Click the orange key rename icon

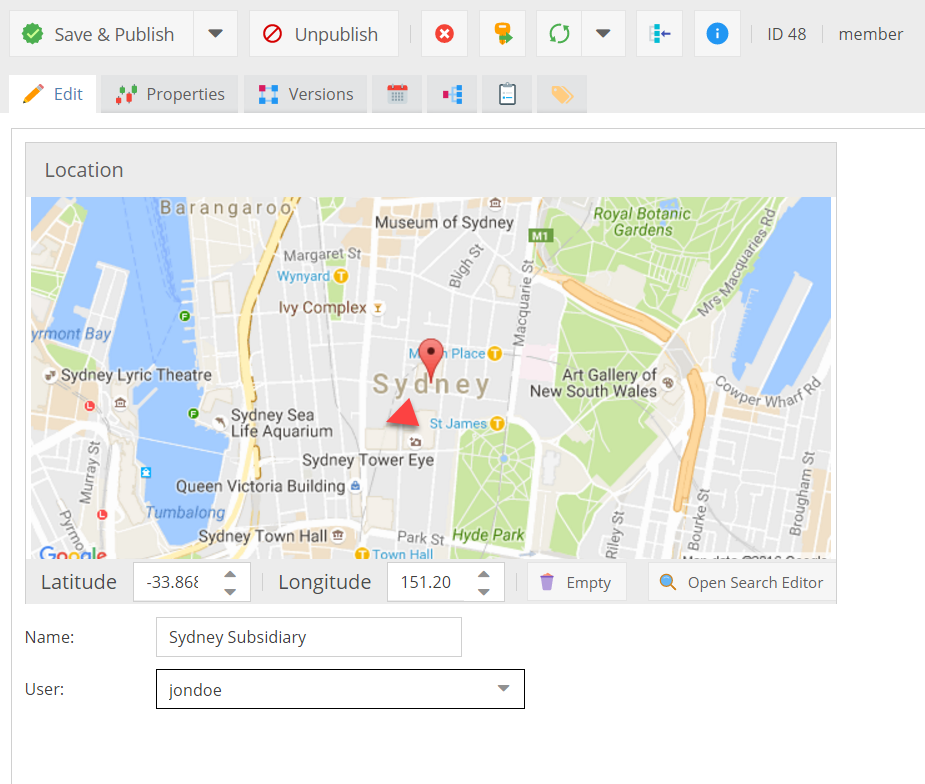(502, 34)
